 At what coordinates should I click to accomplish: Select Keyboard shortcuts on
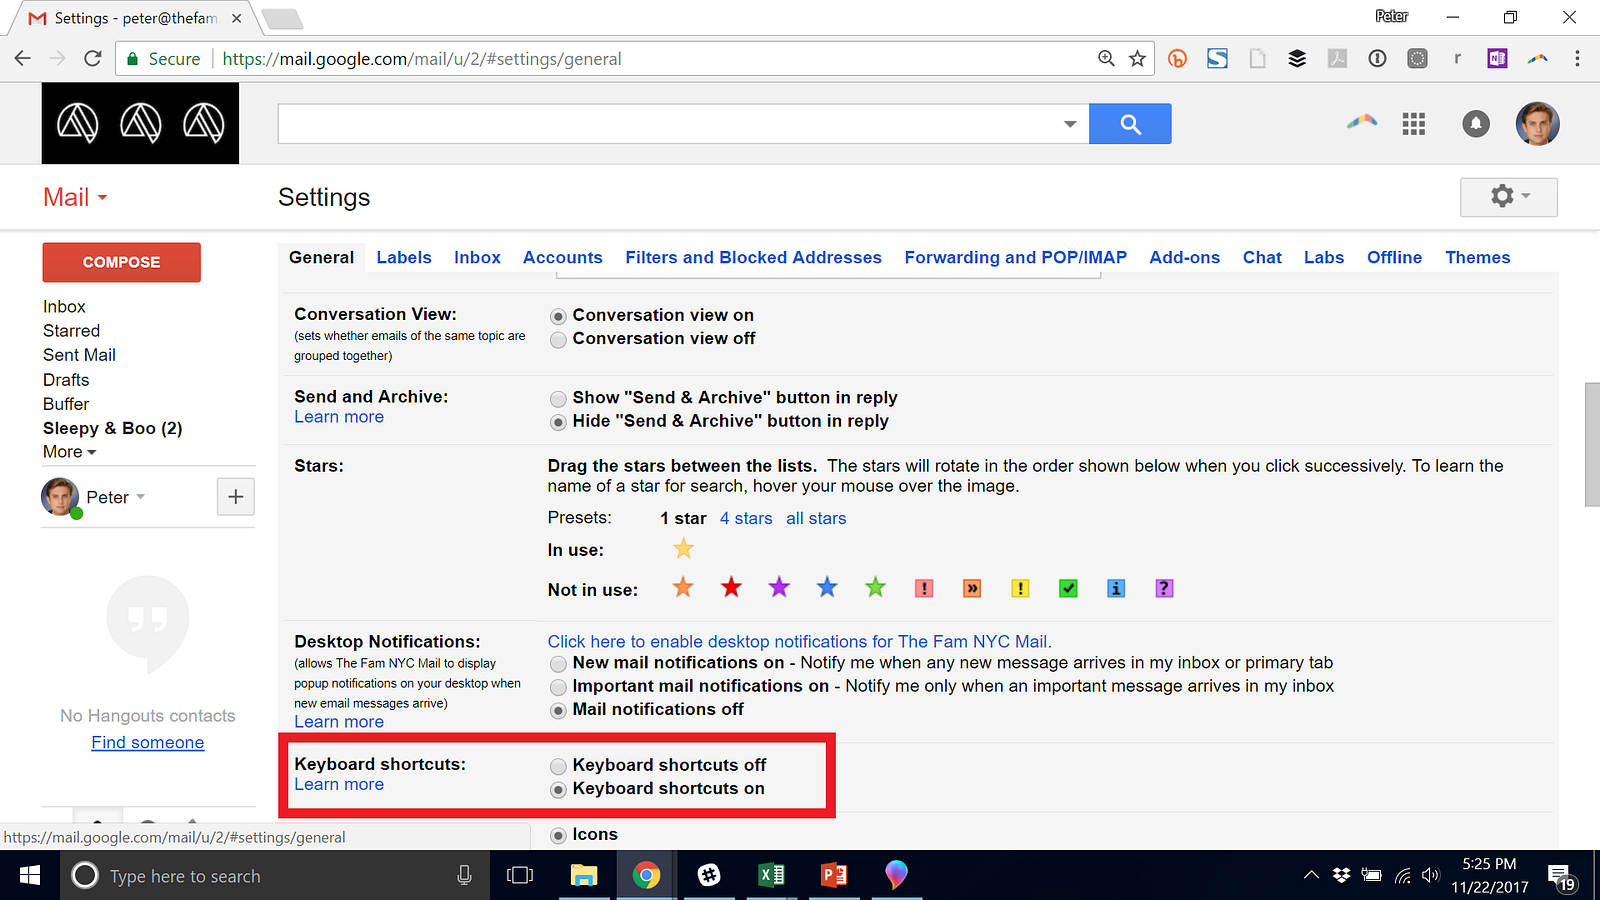point(559,790)
